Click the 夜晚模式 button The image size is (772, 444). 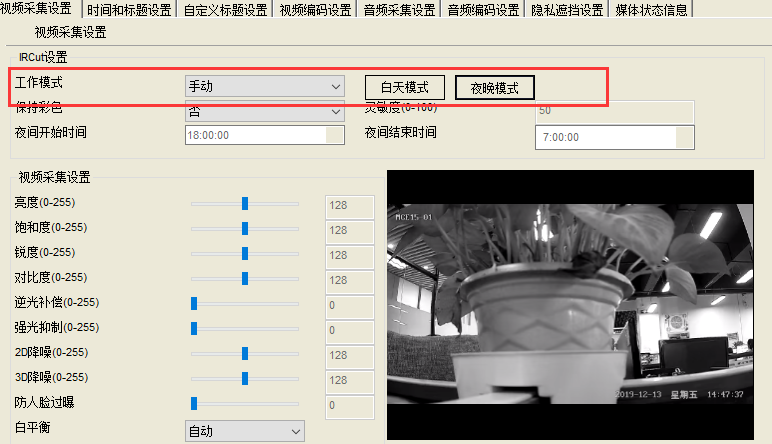[495, 88]
